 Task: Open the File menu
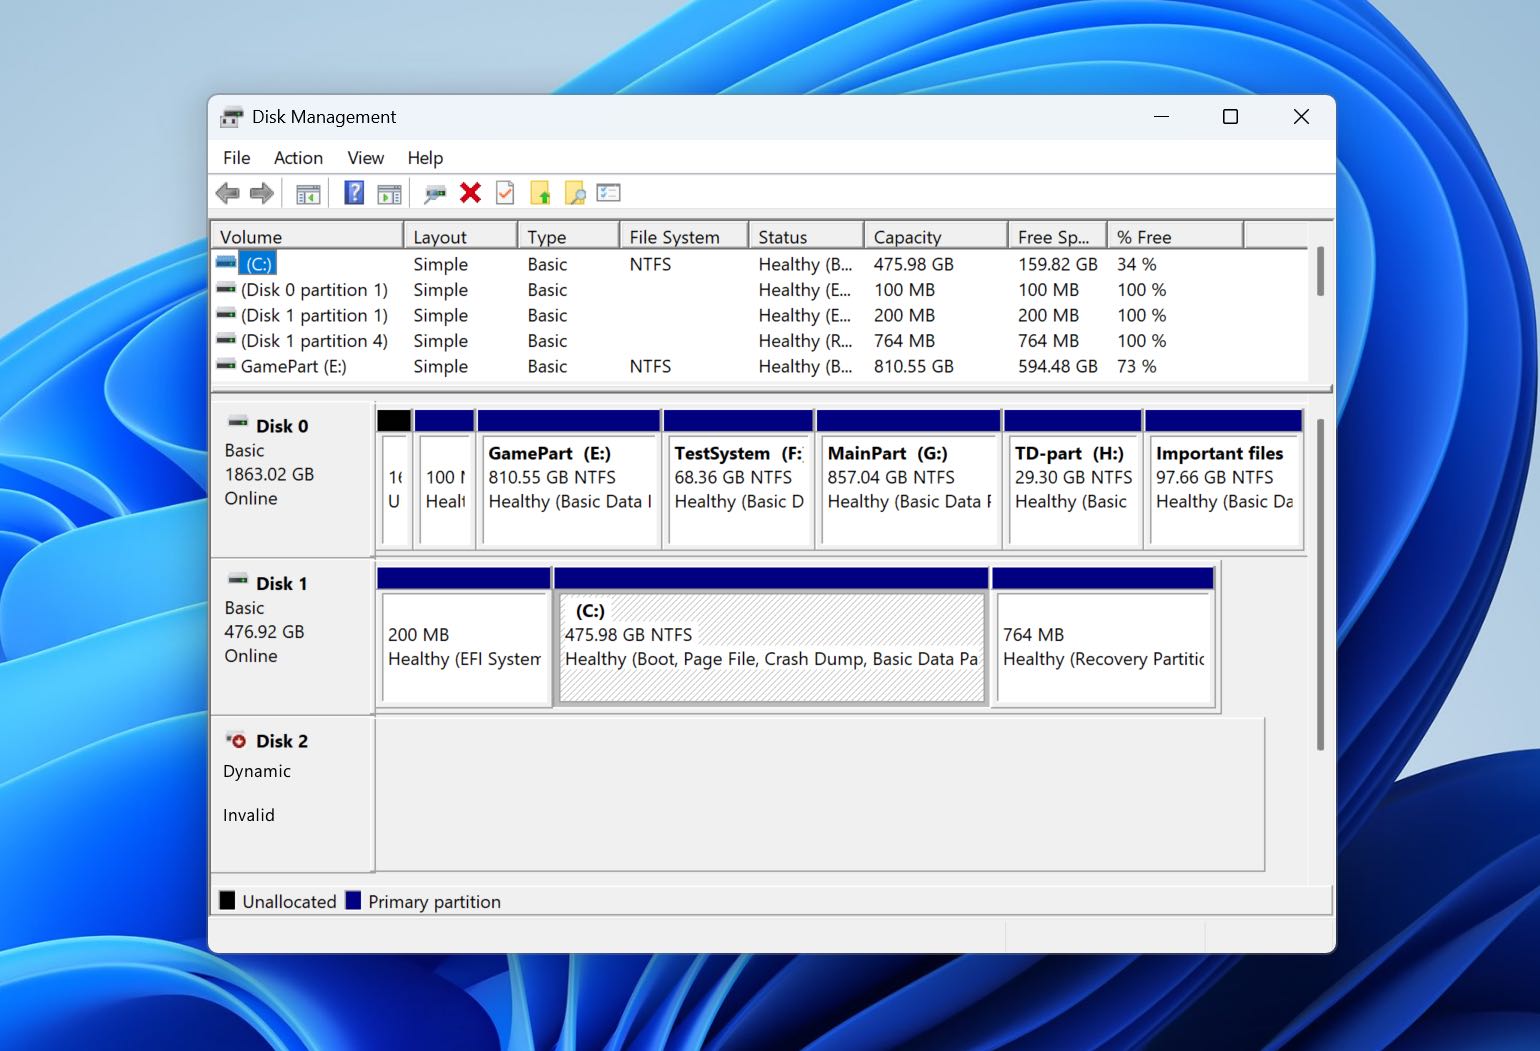coord(236,157)
